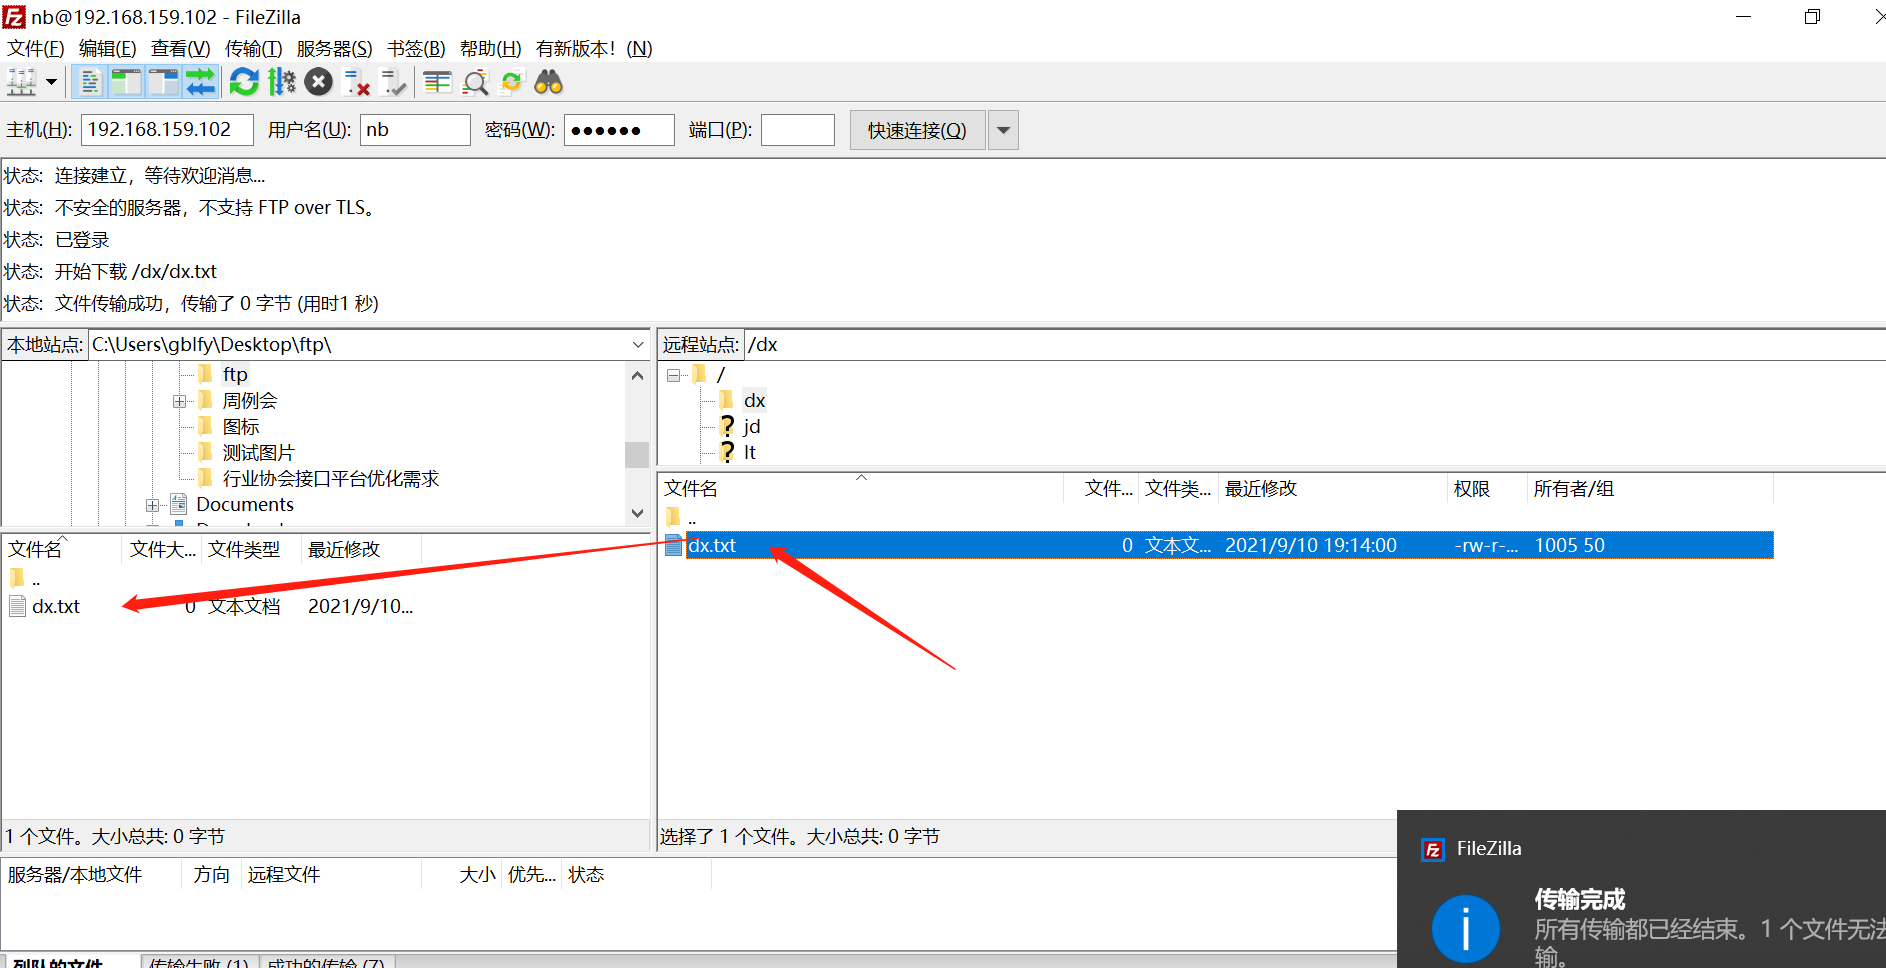Toggle the transfer queue display icon
1886x968 pixels.
point(200,82)
